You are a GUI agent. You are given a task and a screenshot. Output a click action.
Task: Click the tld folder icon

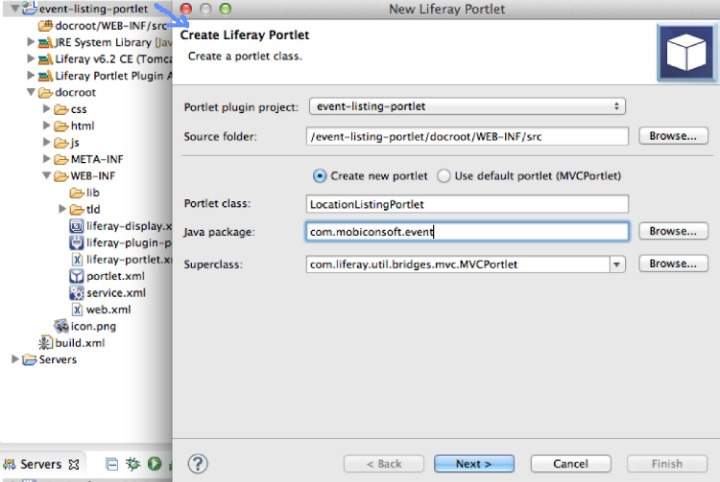[77, 209]
